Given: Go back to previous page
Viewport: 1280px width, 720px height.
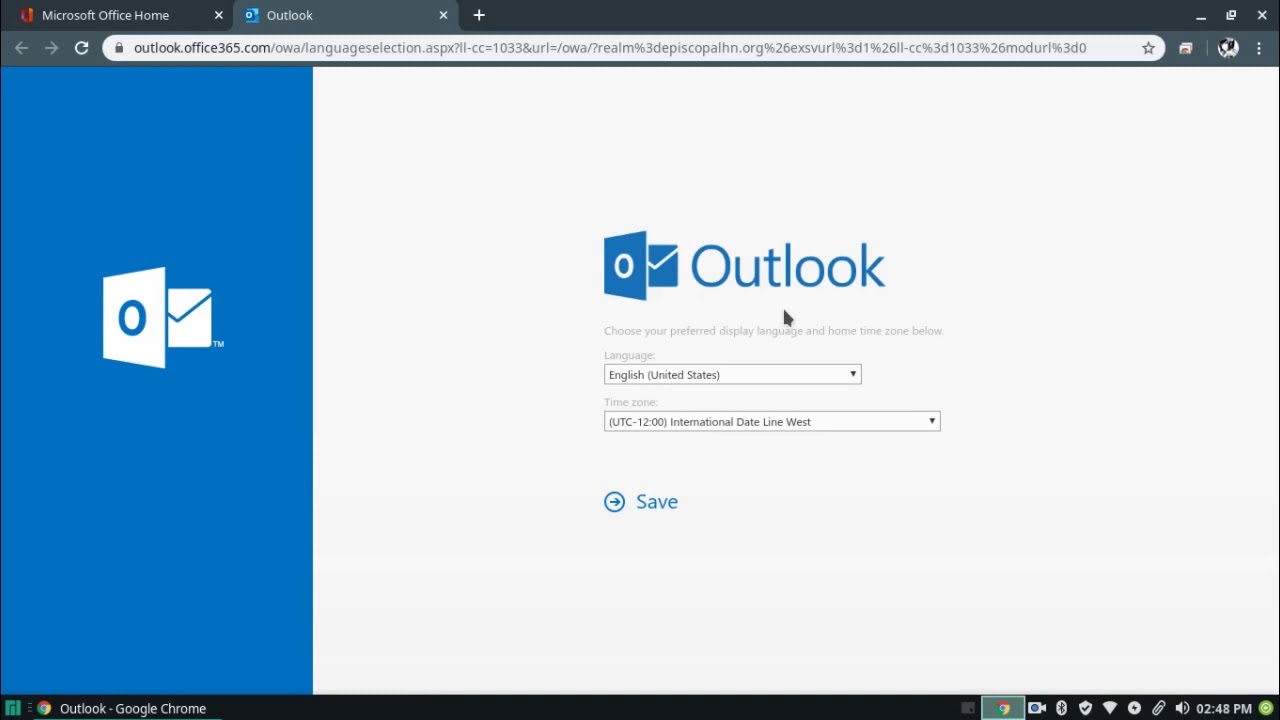Looking at the screenshot, I should click(22, 47).
